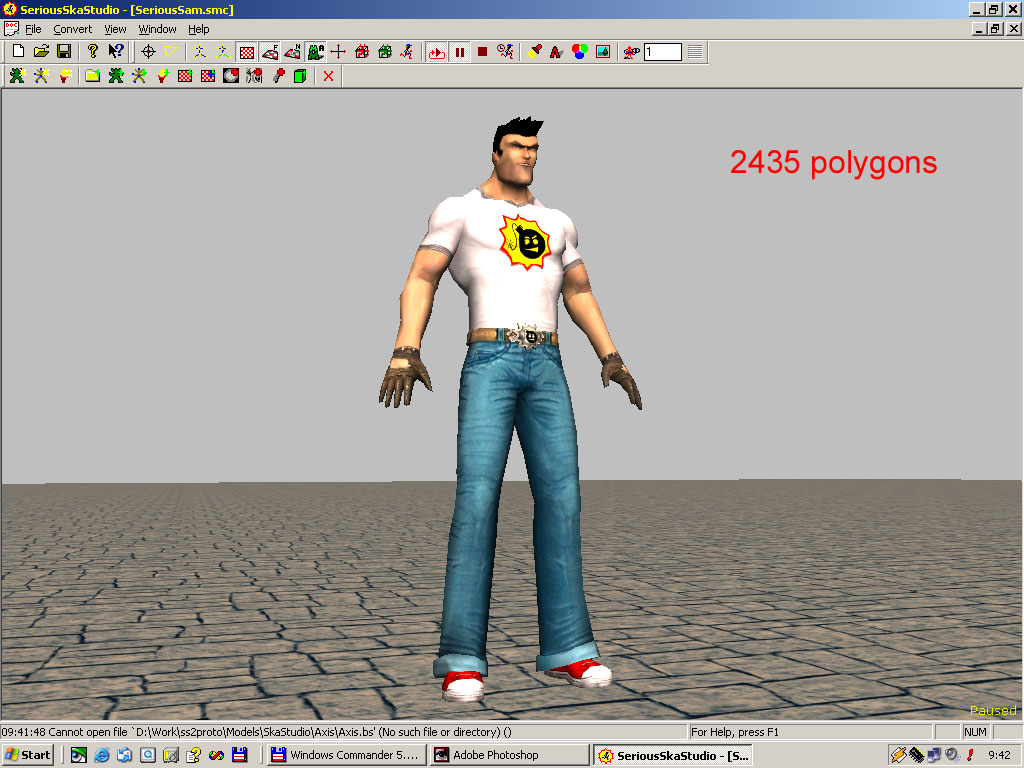This screenshot has height=768, width=1024.
Task: Click the 9:42 system clock
Action: pos(999,755)
